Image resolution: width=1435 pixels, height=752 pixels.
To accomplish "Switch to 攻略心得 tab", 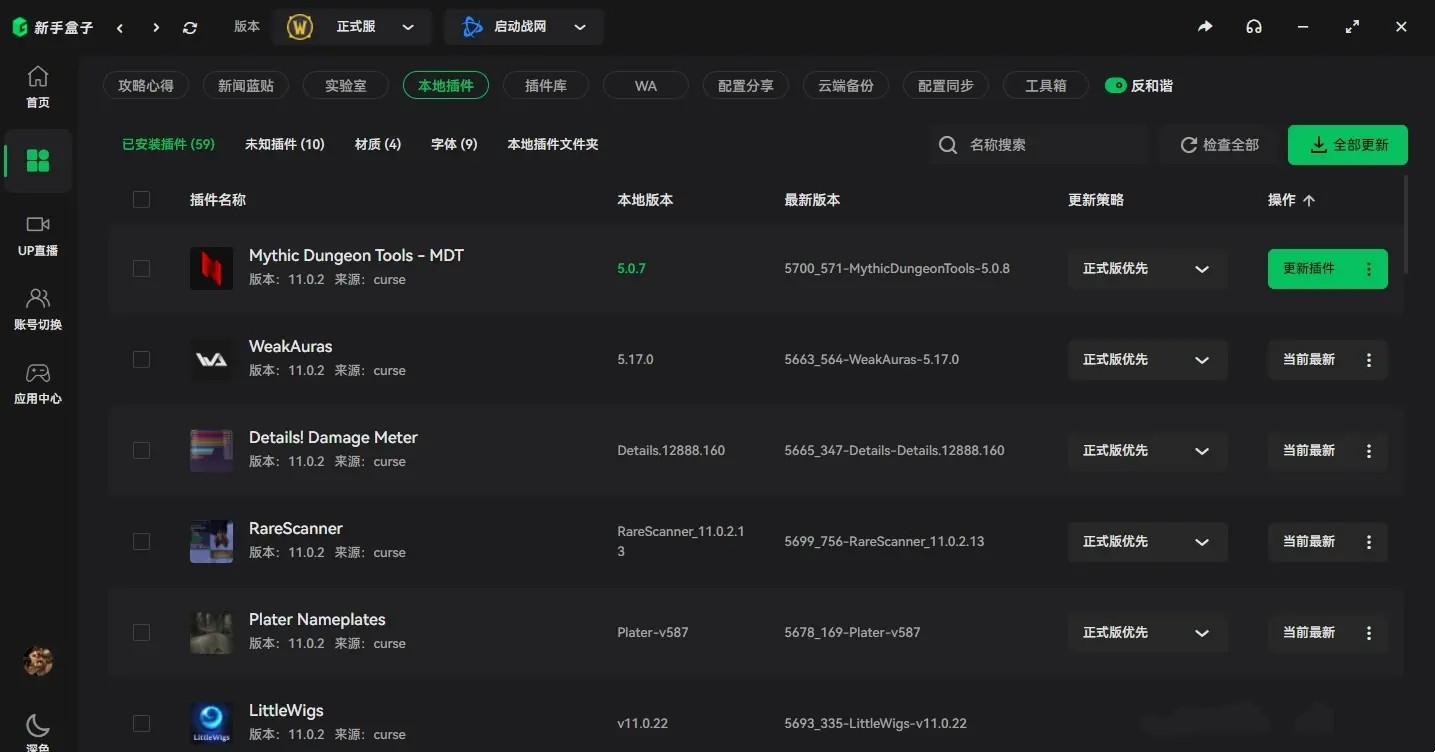I will pos(146,86).
